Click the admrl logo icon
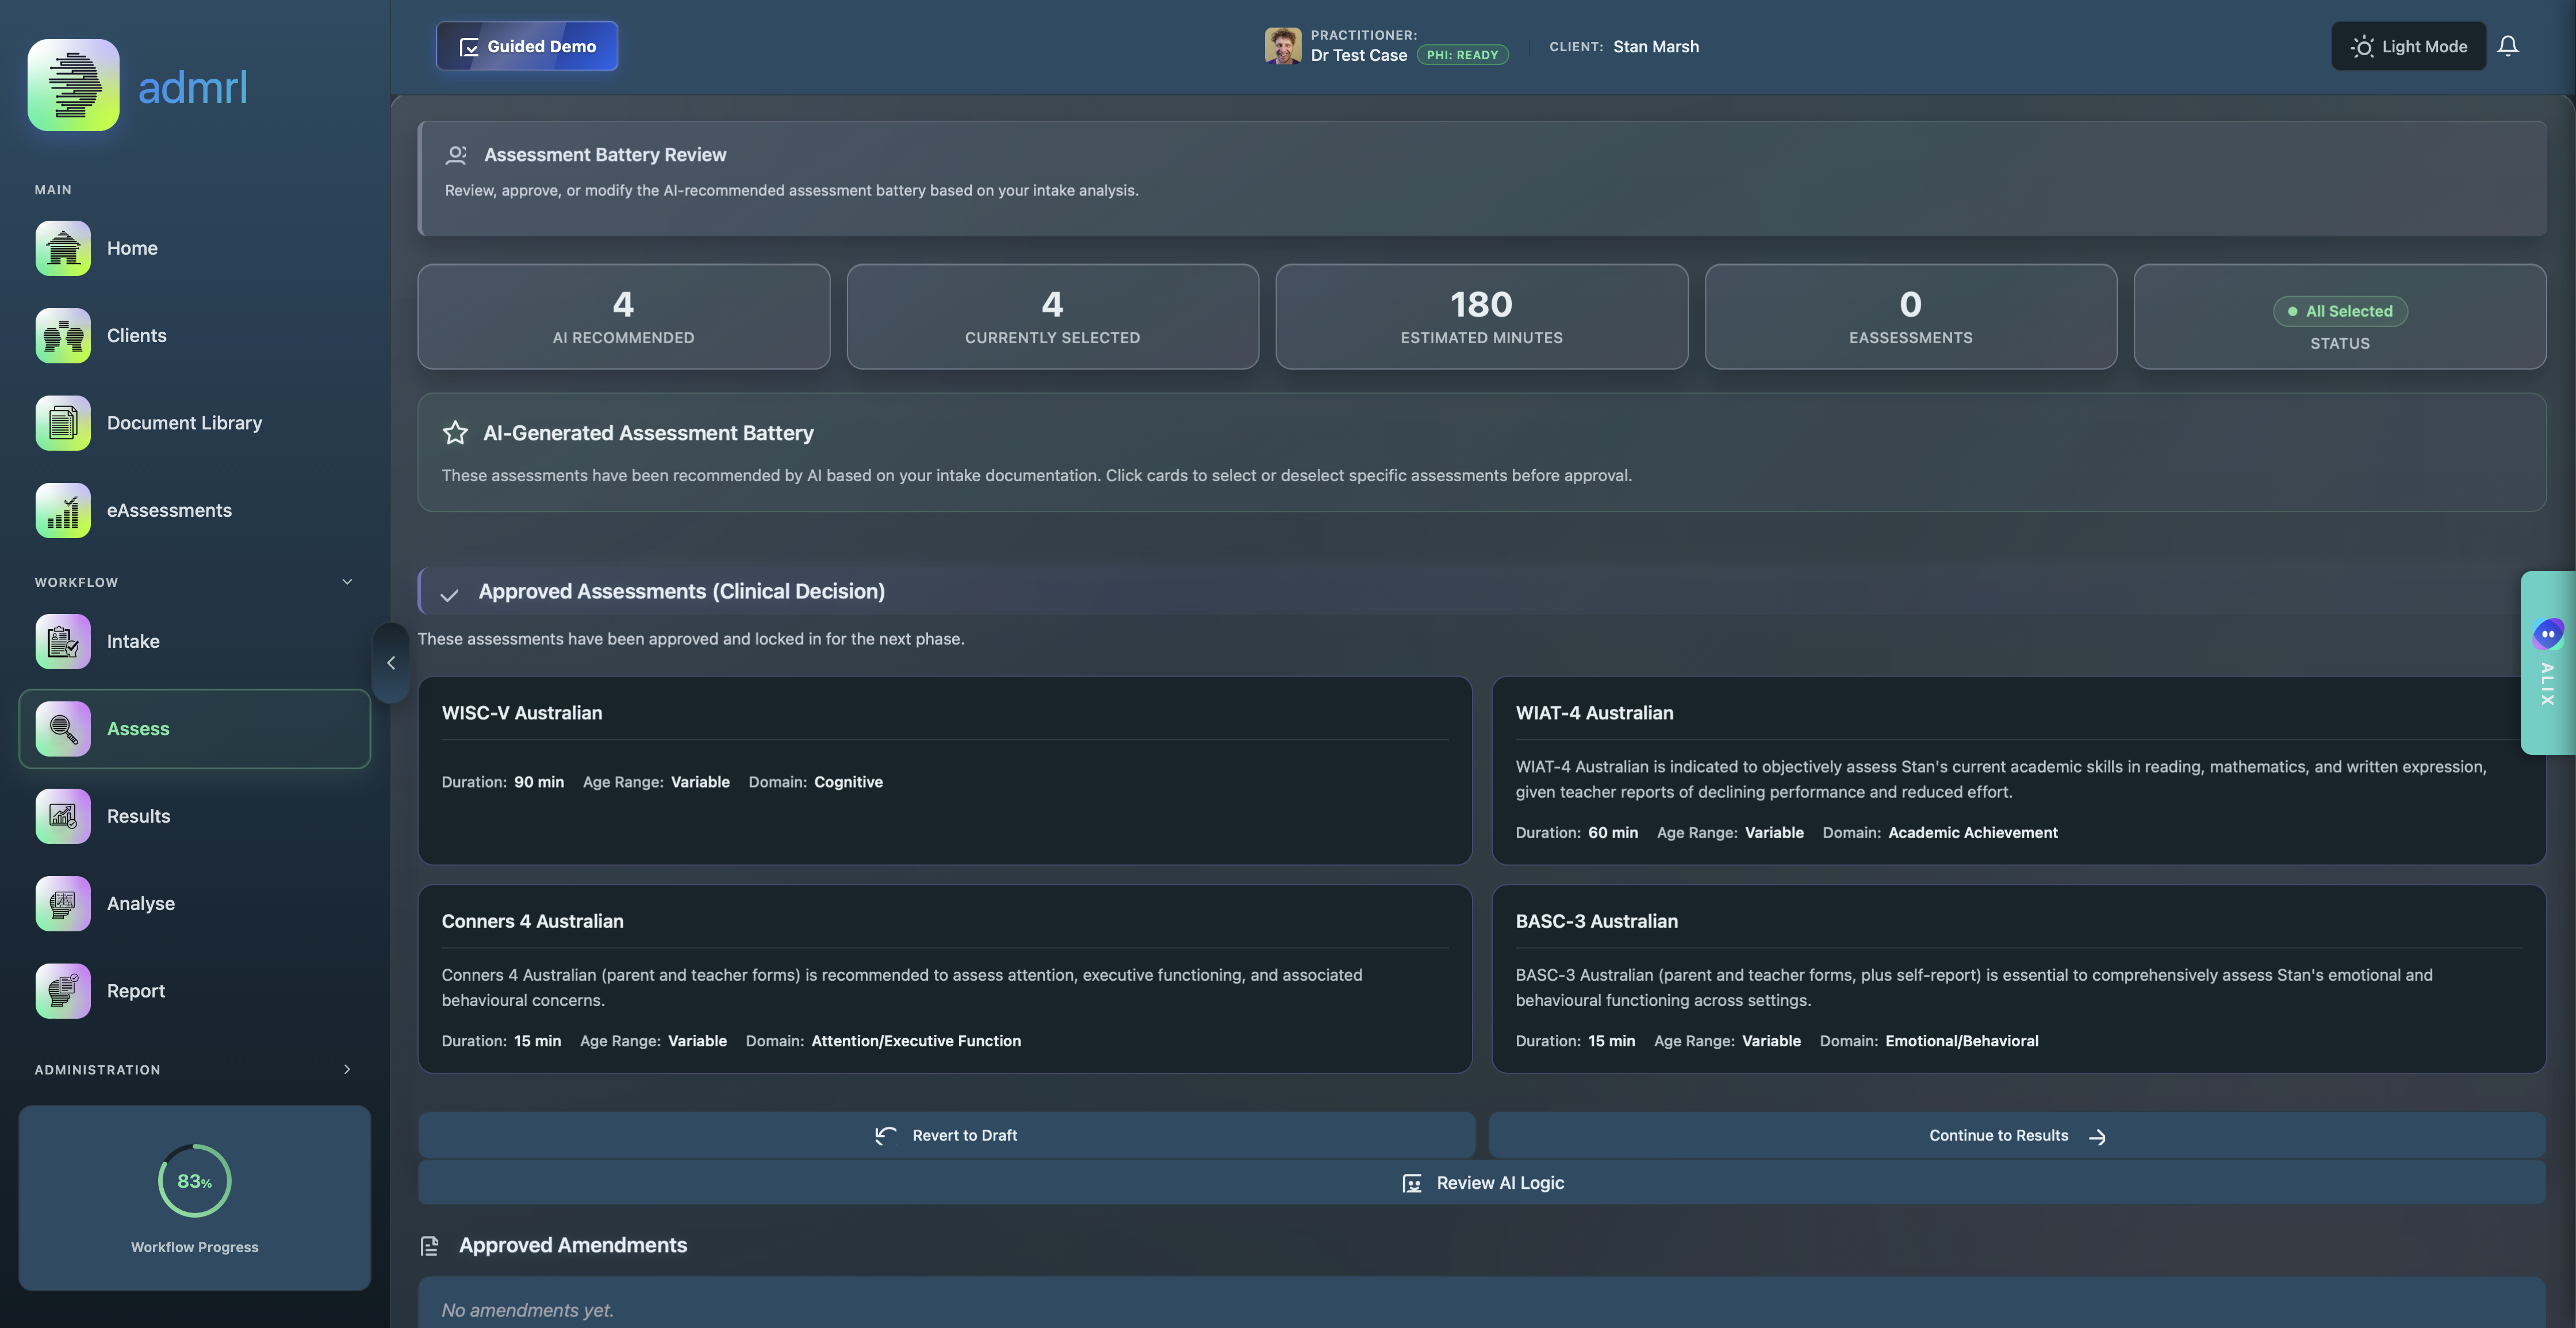This screenshot has width=2576, height=1328. tap(73, 85)
